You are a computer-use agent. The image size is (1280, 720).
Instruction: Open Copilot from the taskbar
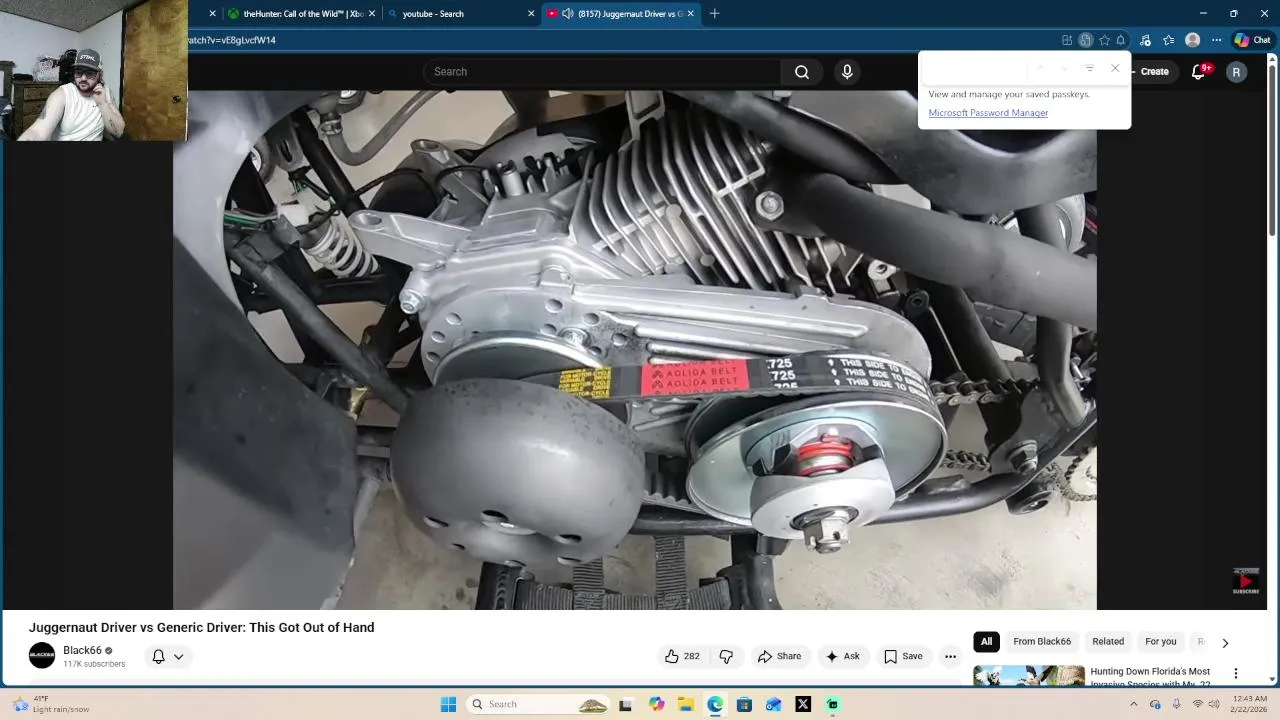[x=656, y=704]
